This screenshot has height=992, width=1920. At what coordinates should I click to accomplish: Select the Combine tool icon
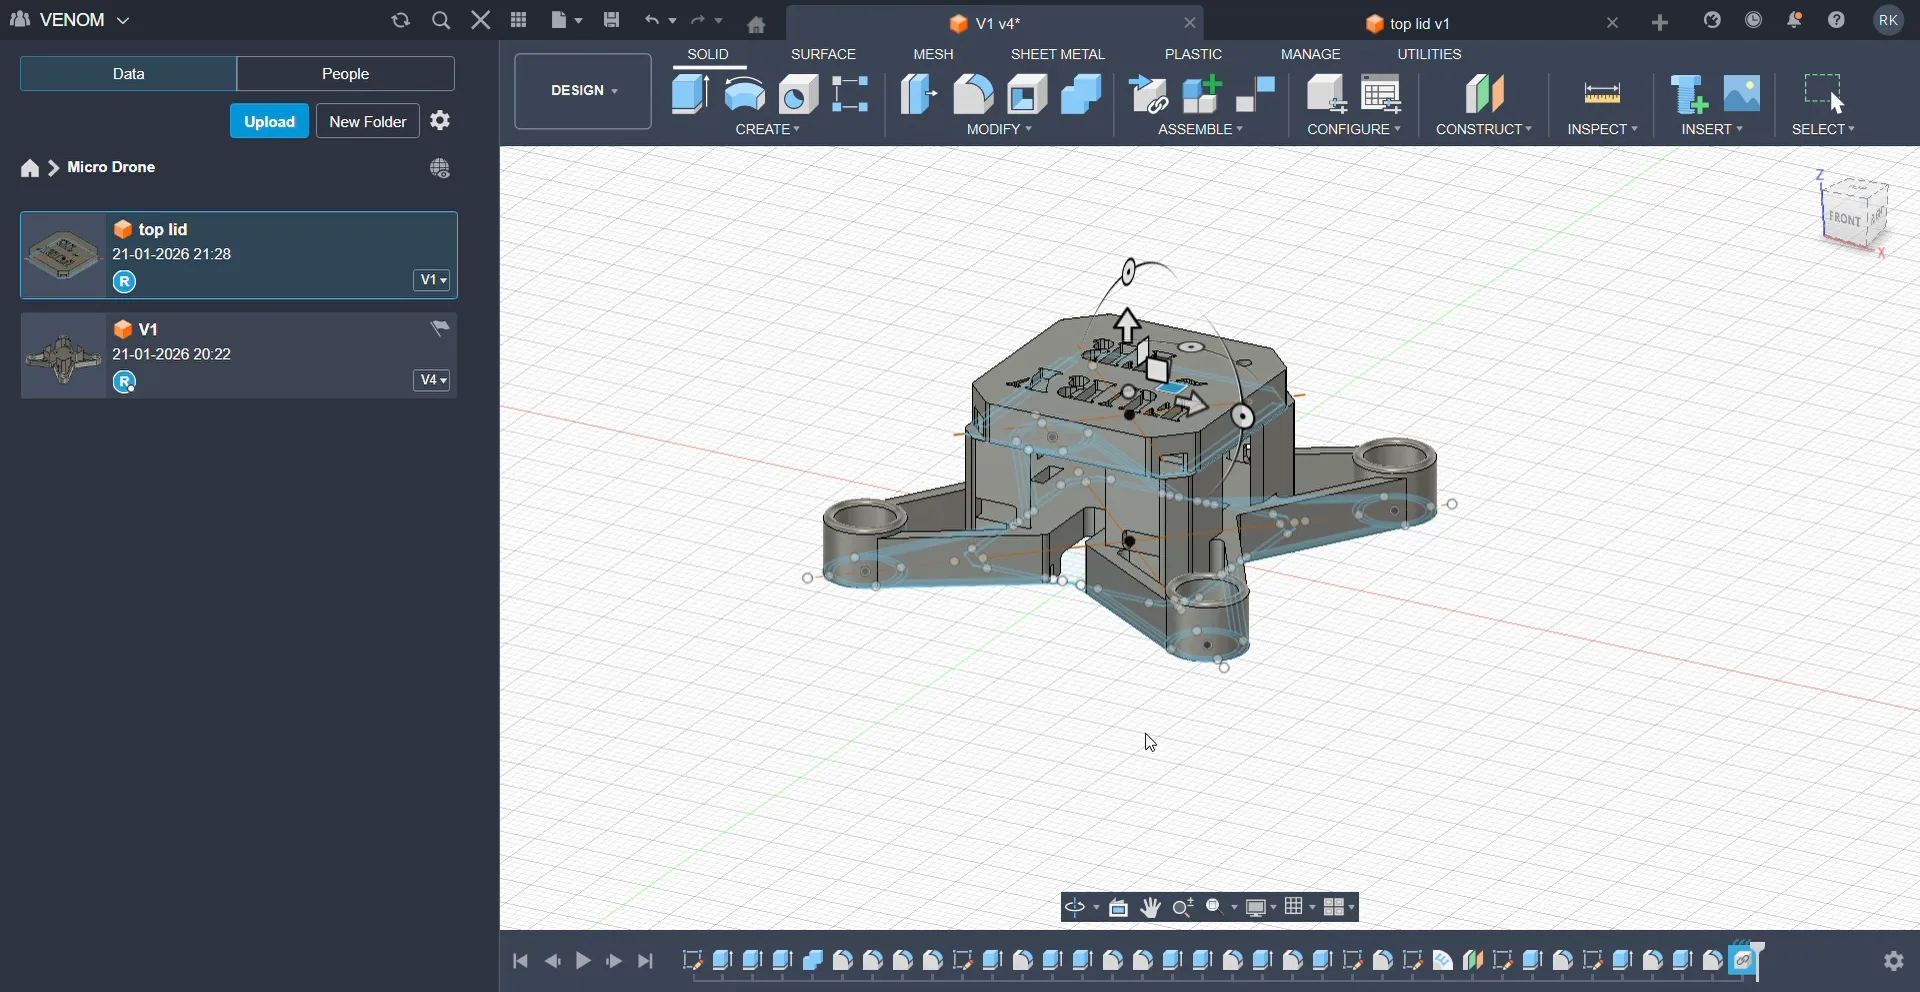1082,94
